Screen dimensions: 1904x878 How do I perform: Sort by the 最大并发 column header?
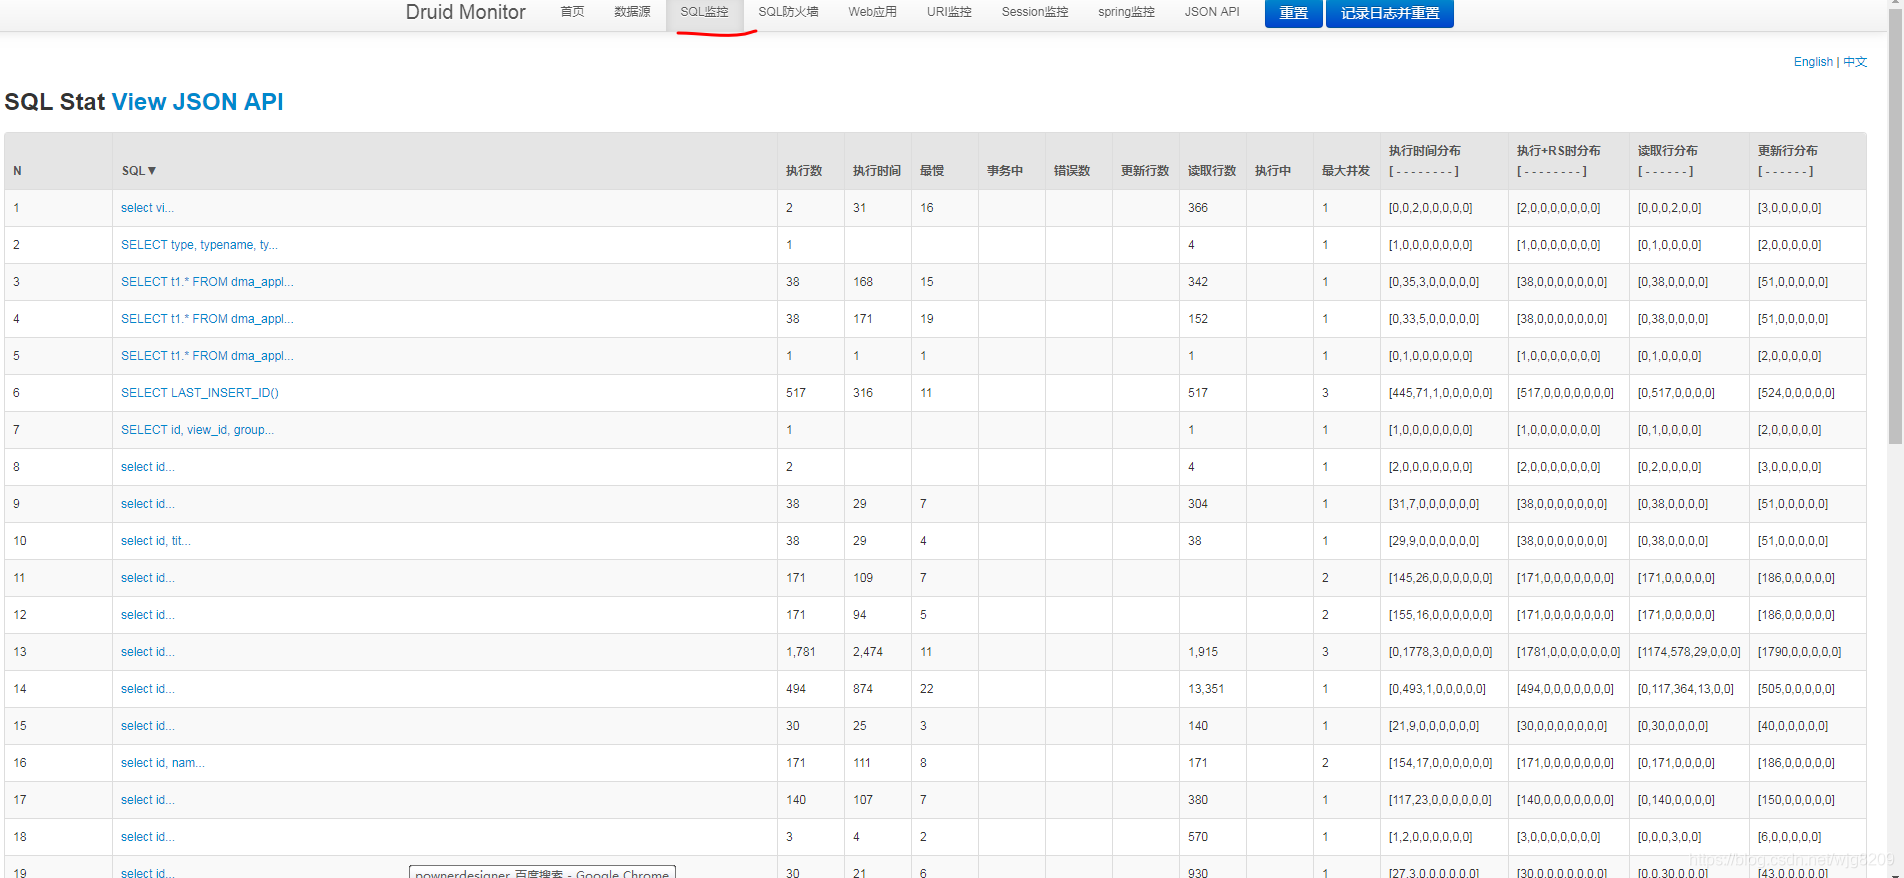(x=1346, y=171)
